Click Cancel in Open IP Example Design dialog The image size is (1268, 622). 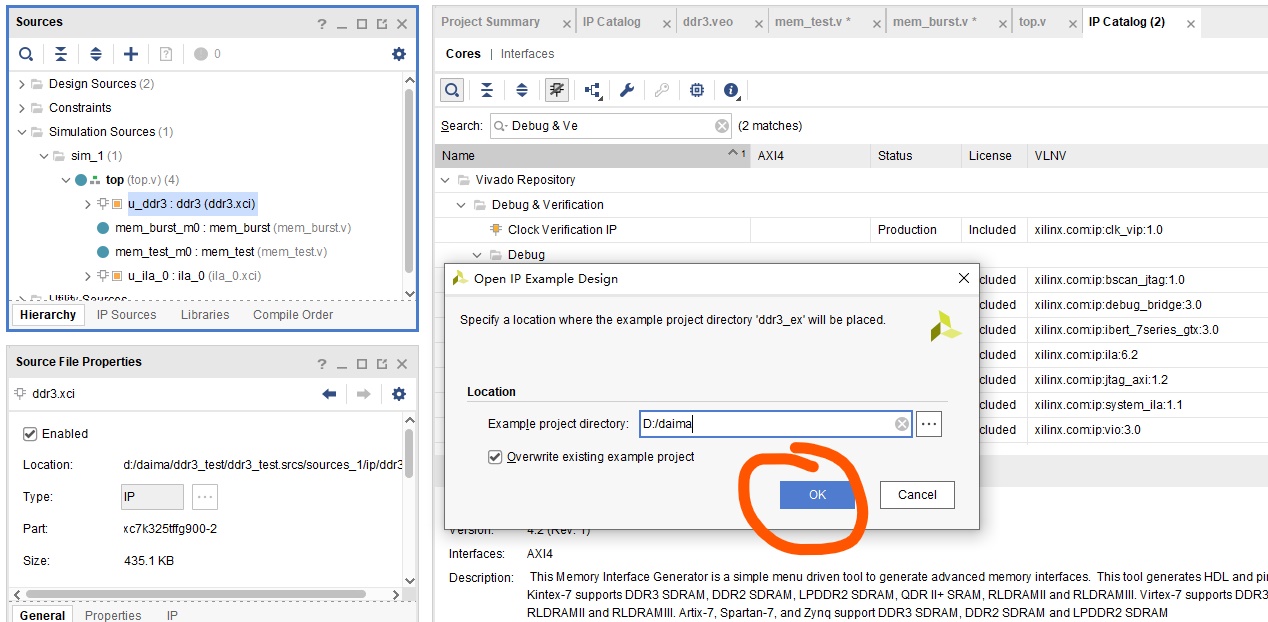[x=917, y=495]
